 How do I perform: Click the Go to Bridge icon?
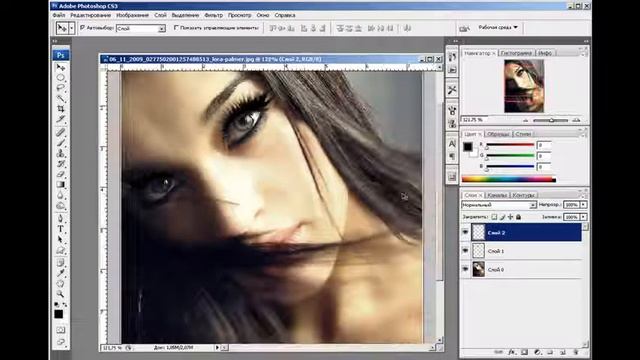pyautogui.click(x=464, y=28)
